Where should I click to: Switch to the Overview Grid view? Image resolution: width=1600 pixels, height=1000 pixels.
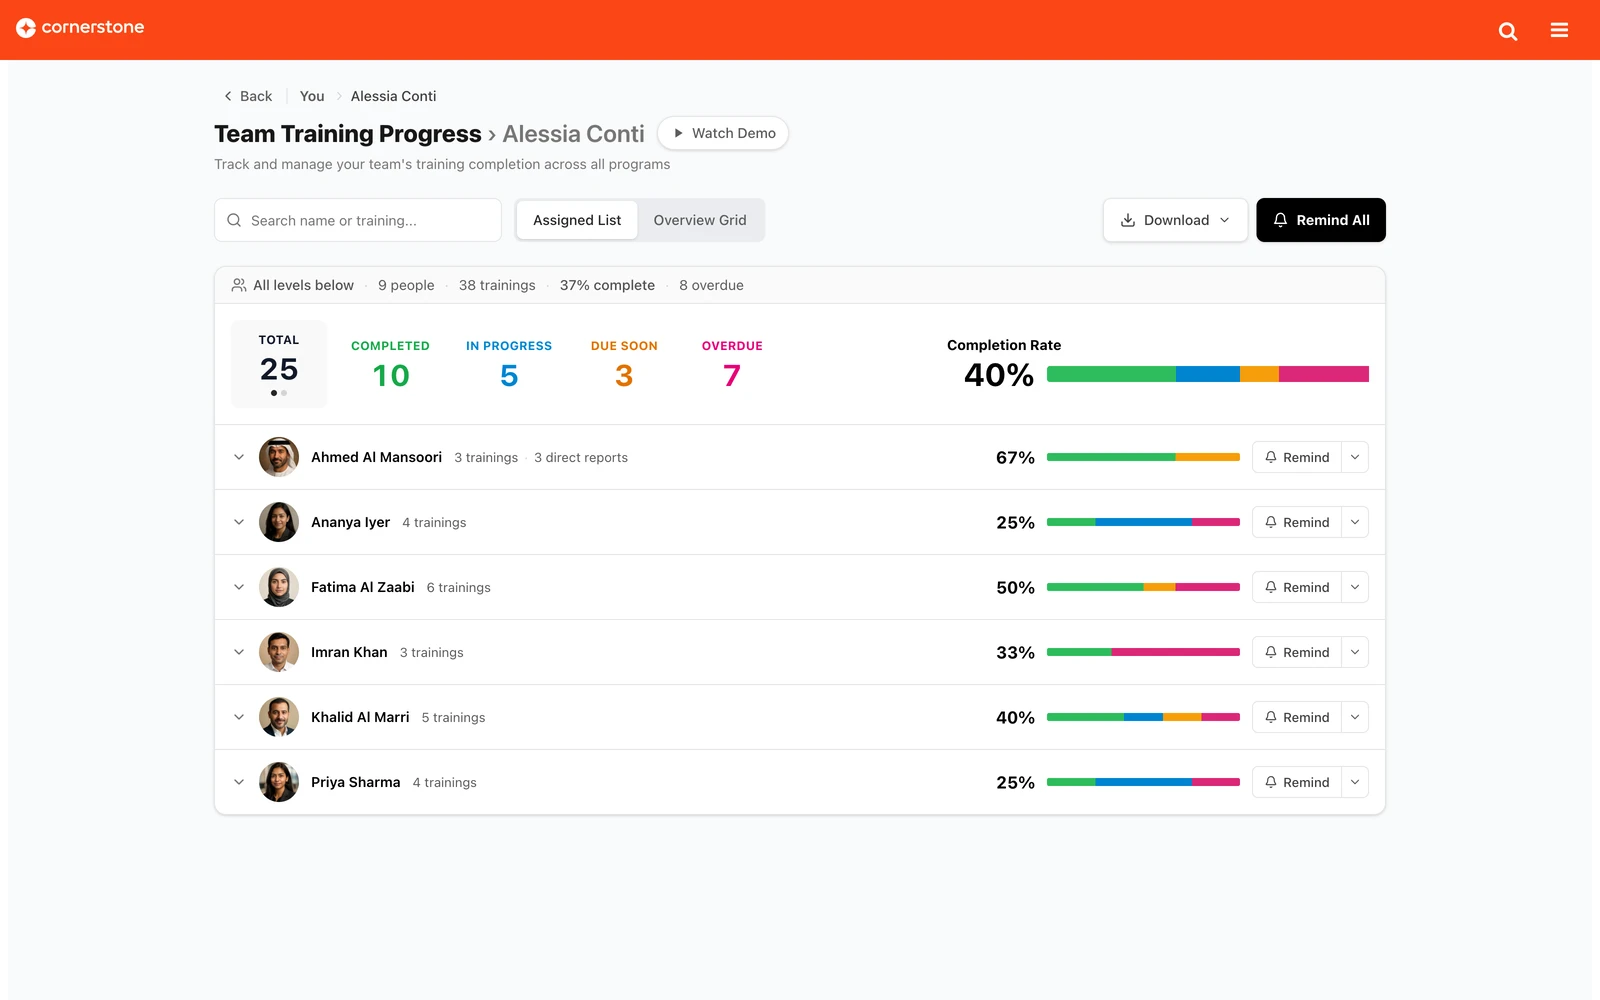click(700, 220)
